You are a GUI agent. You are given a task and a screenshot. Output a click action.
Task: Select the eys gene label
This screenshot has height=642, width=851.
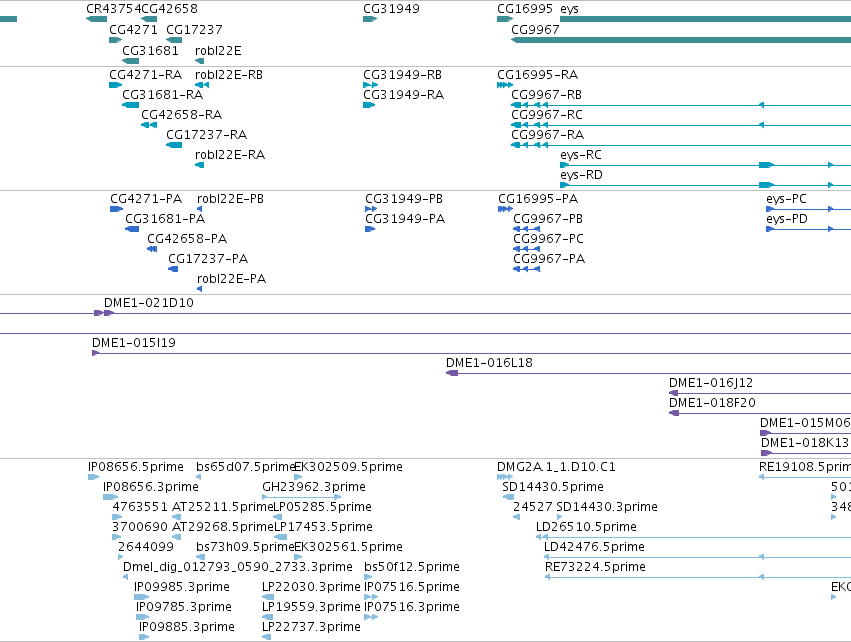569,9
